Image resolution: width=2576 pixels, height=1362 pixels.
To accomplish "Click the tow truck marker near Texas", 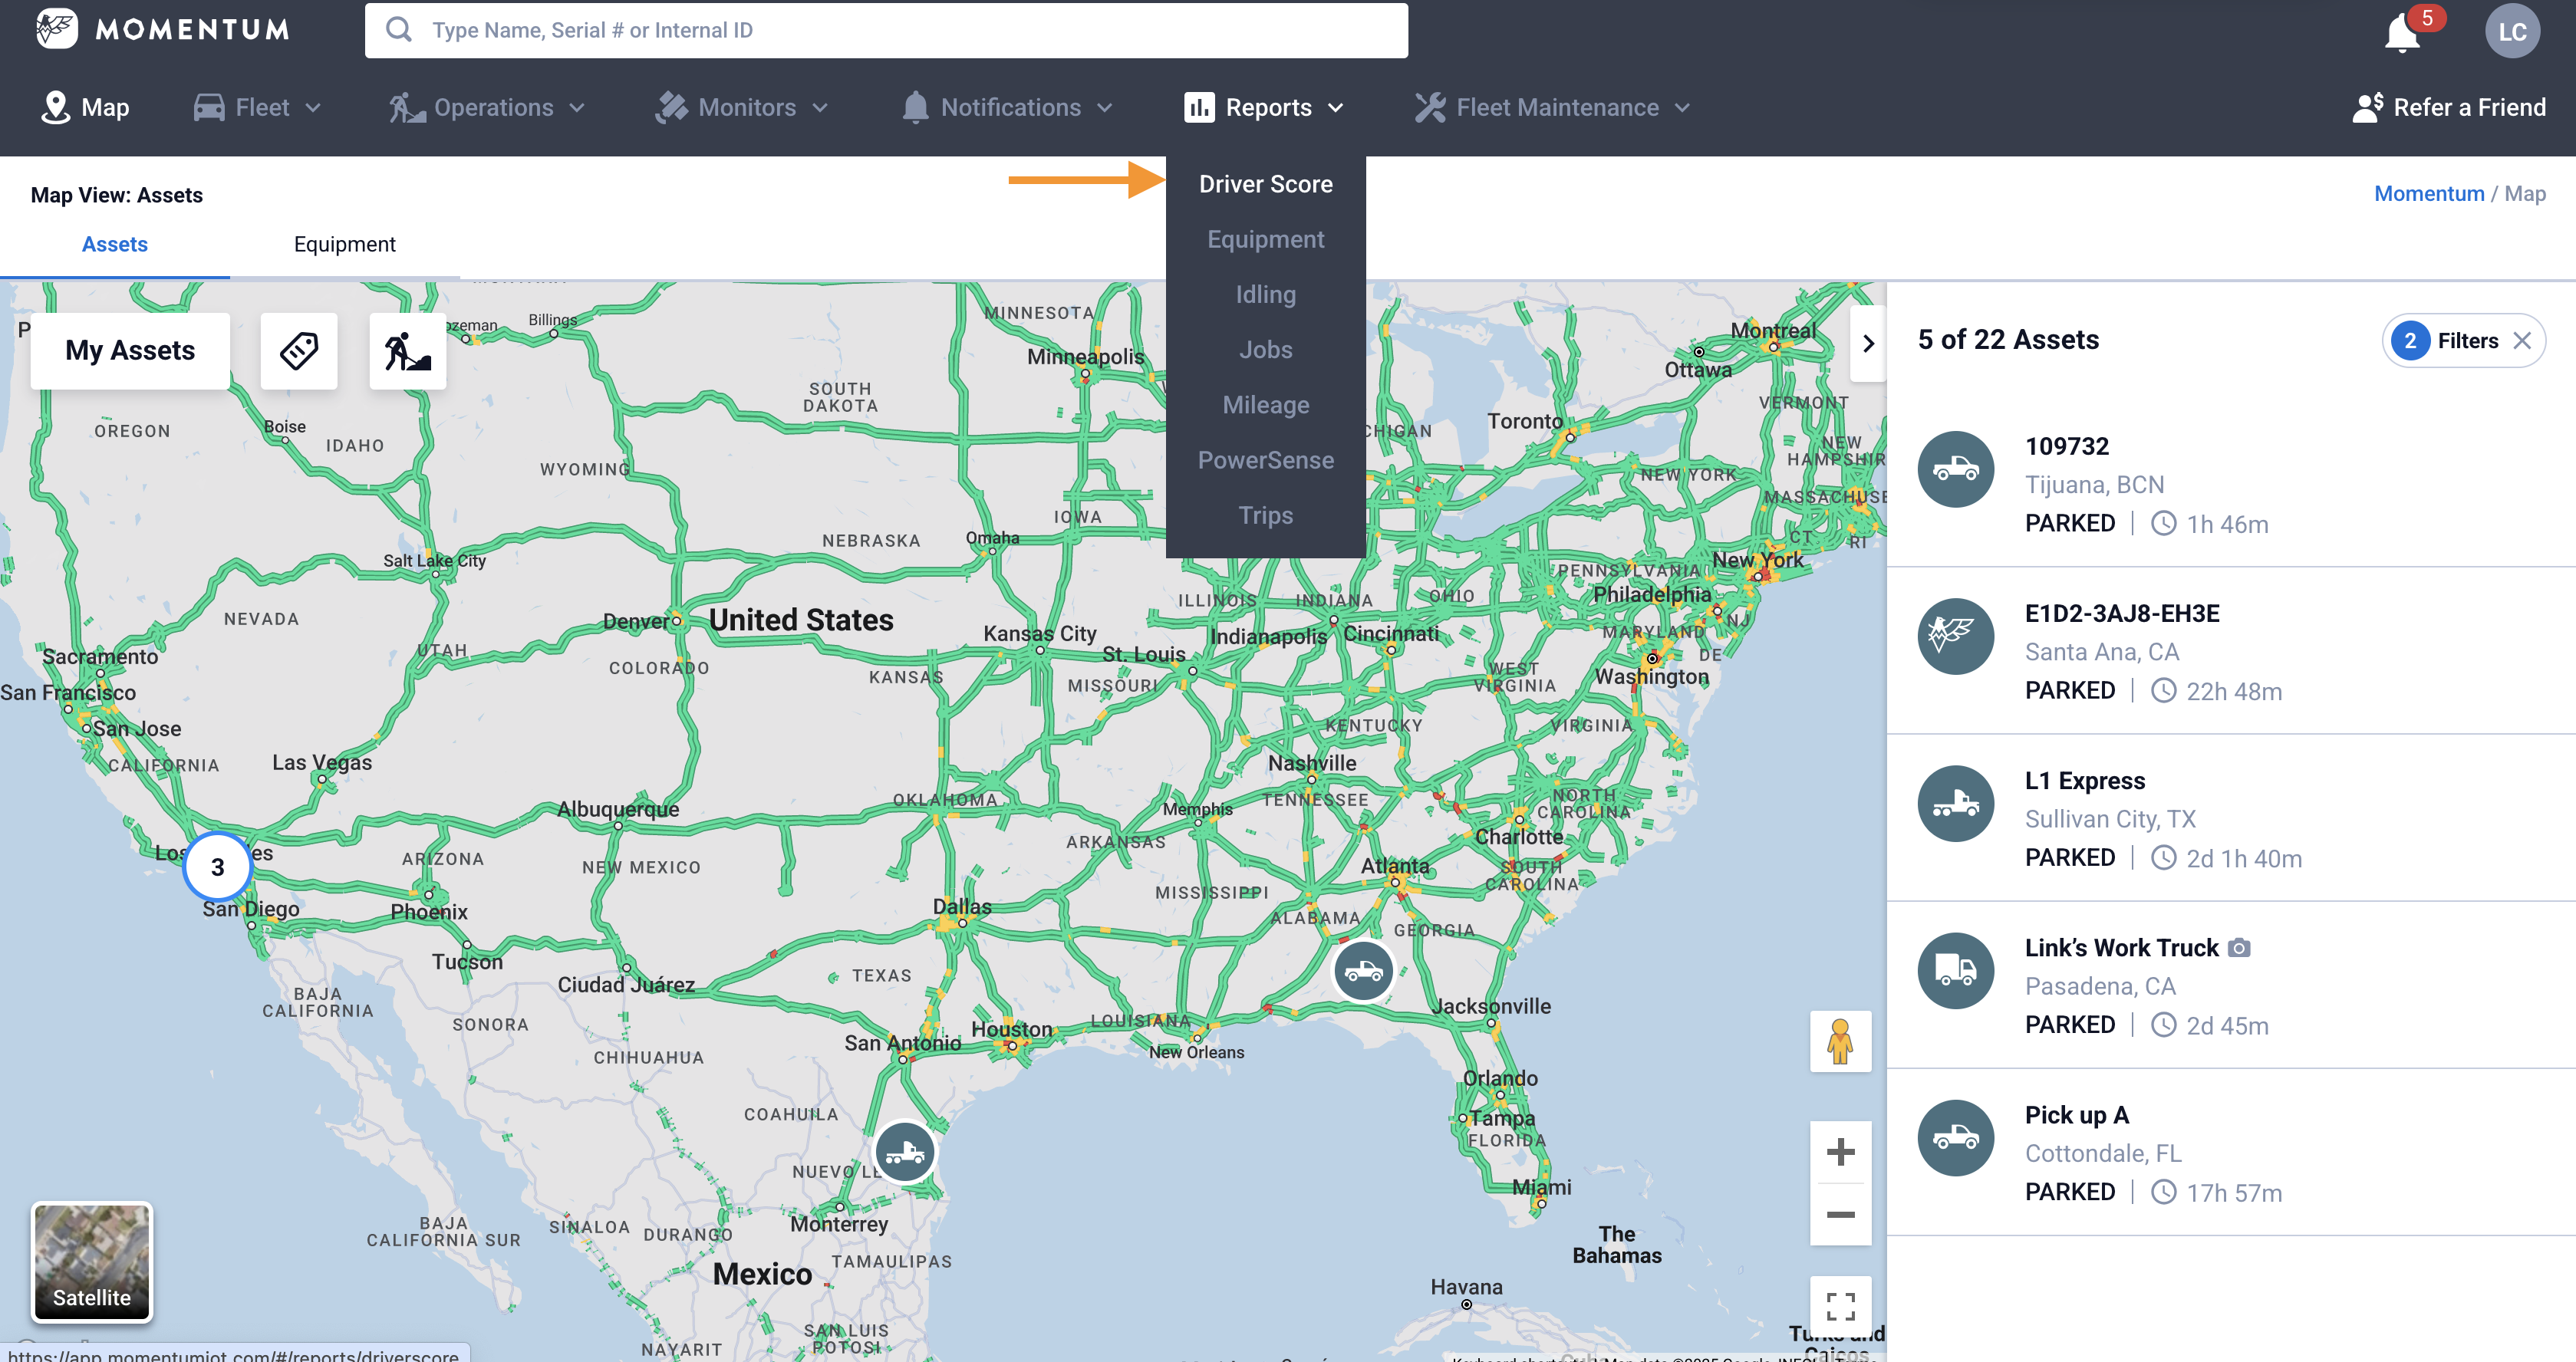I will pos(905,1152).
